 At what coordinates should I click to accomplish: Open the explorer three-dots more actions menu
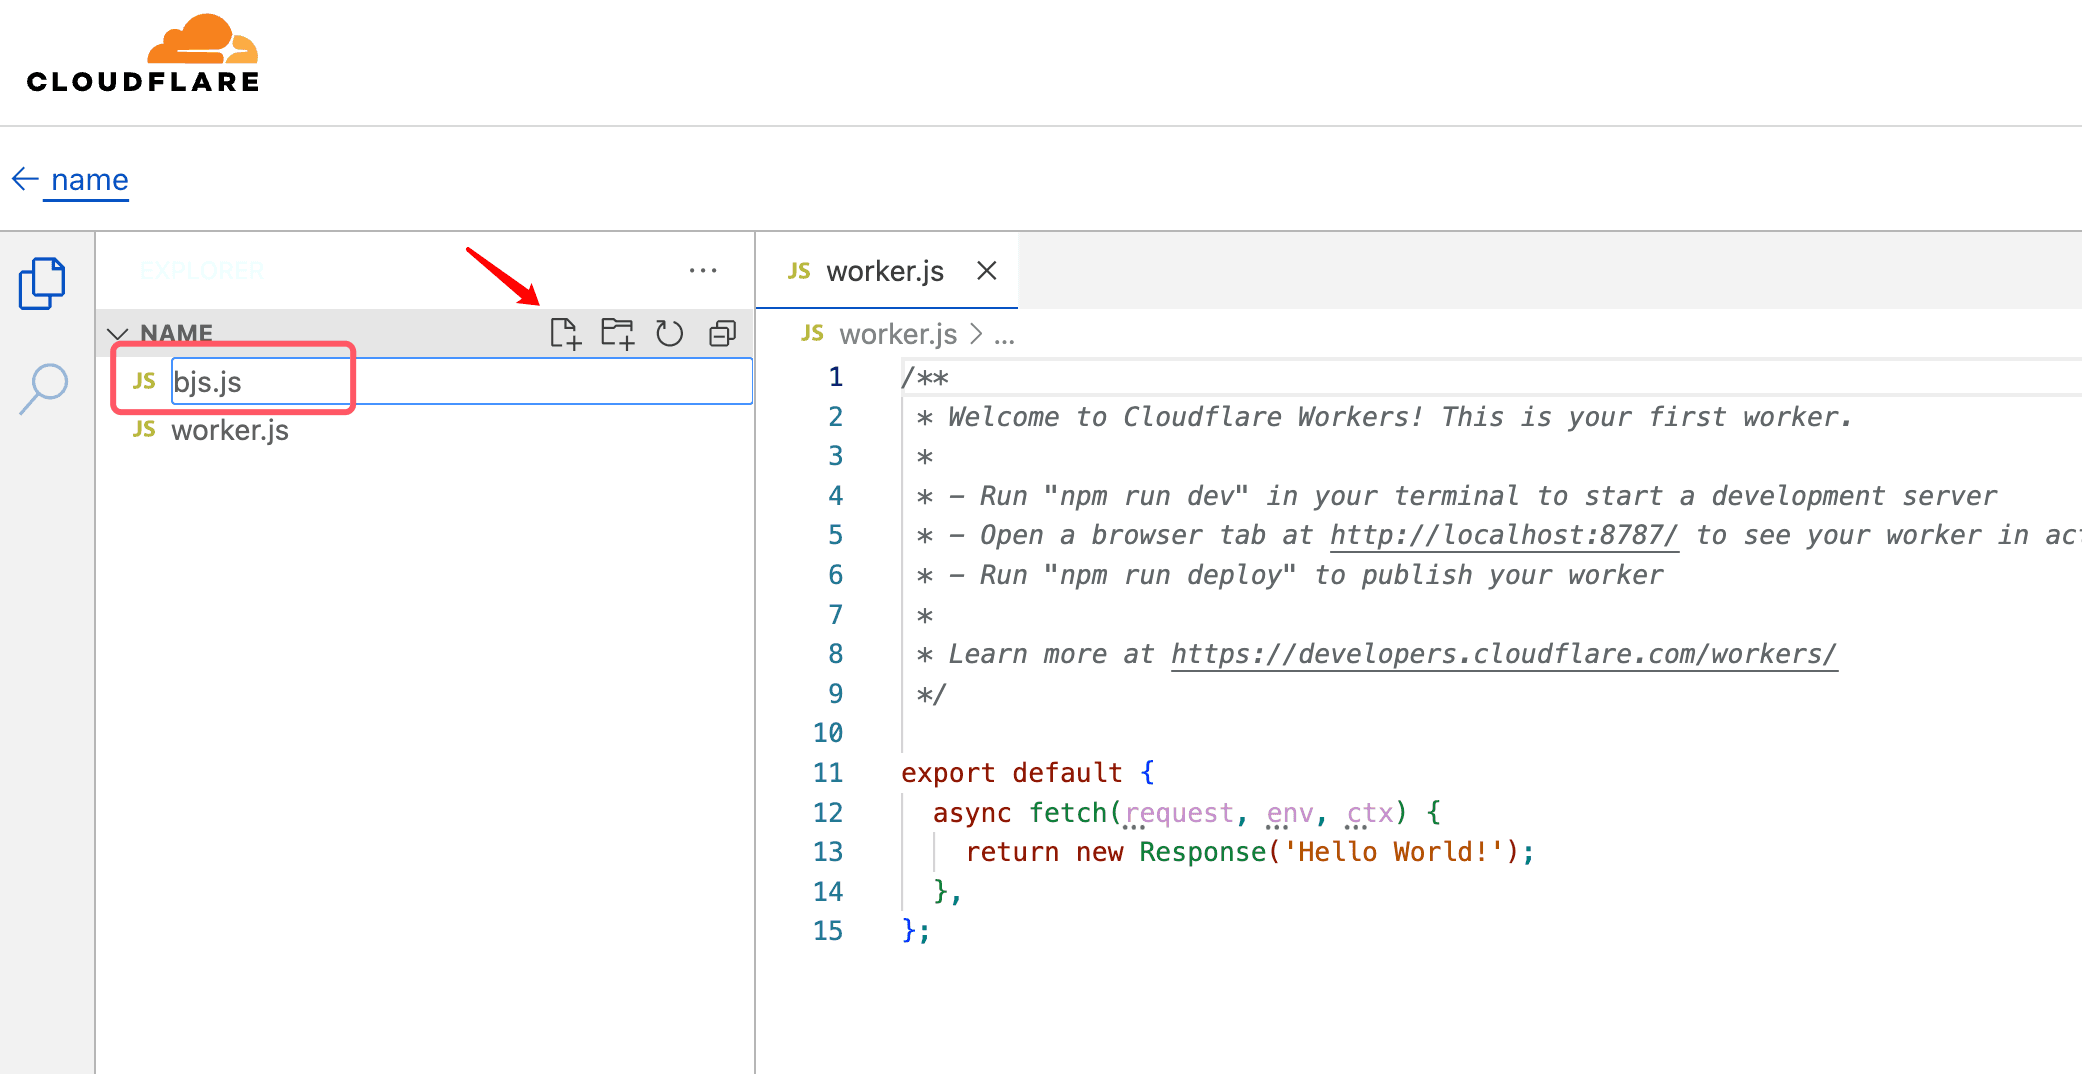(x=703, y=271)
